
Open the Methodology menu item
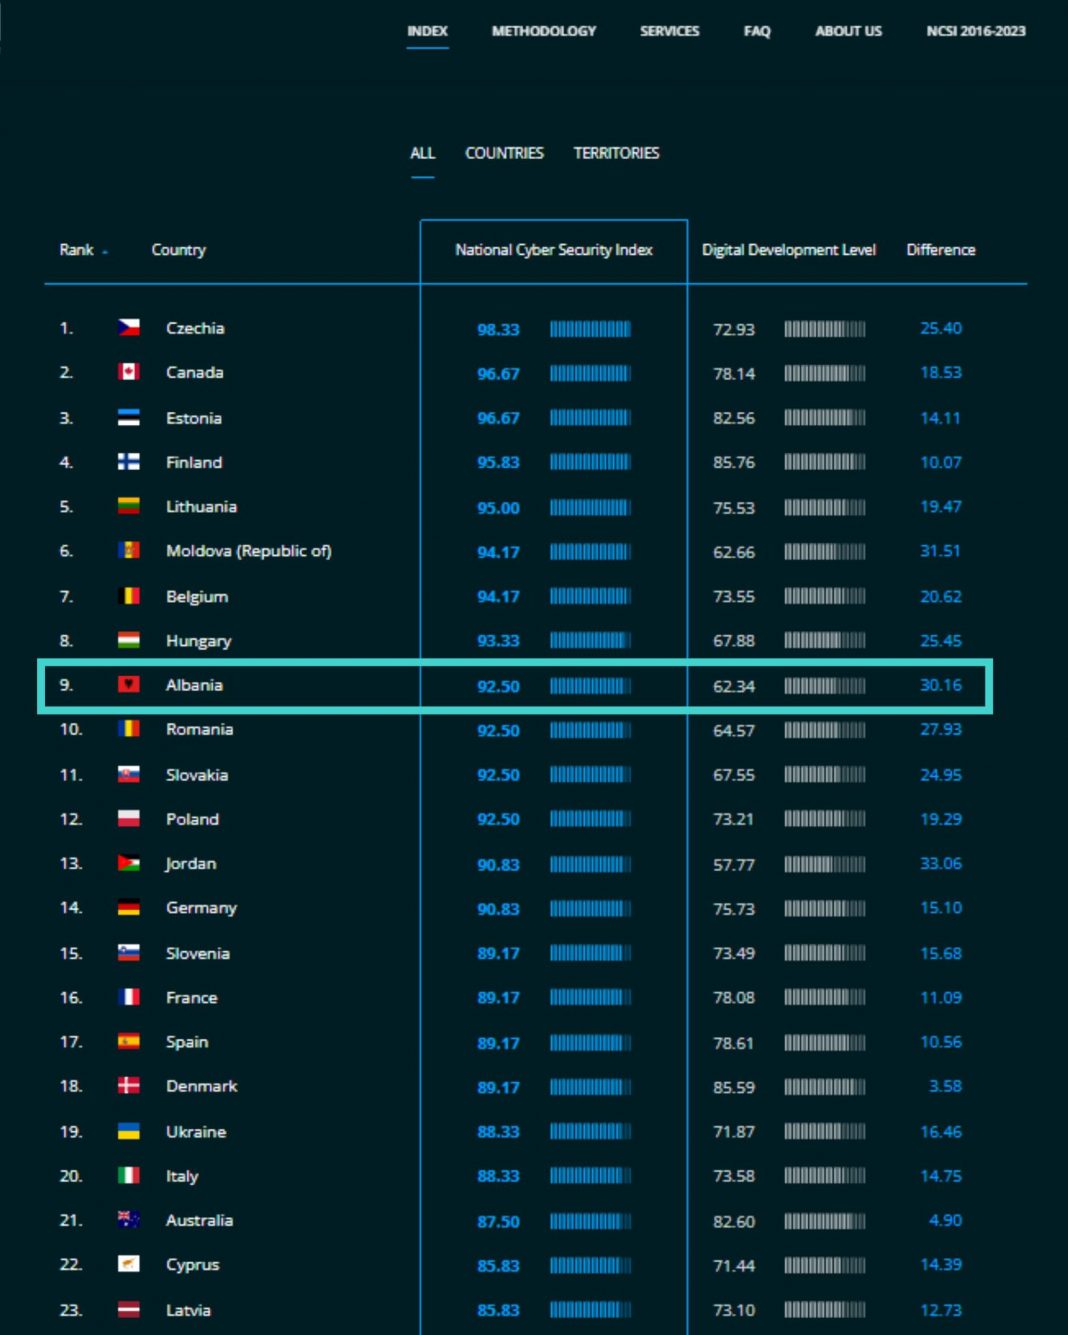543,31
